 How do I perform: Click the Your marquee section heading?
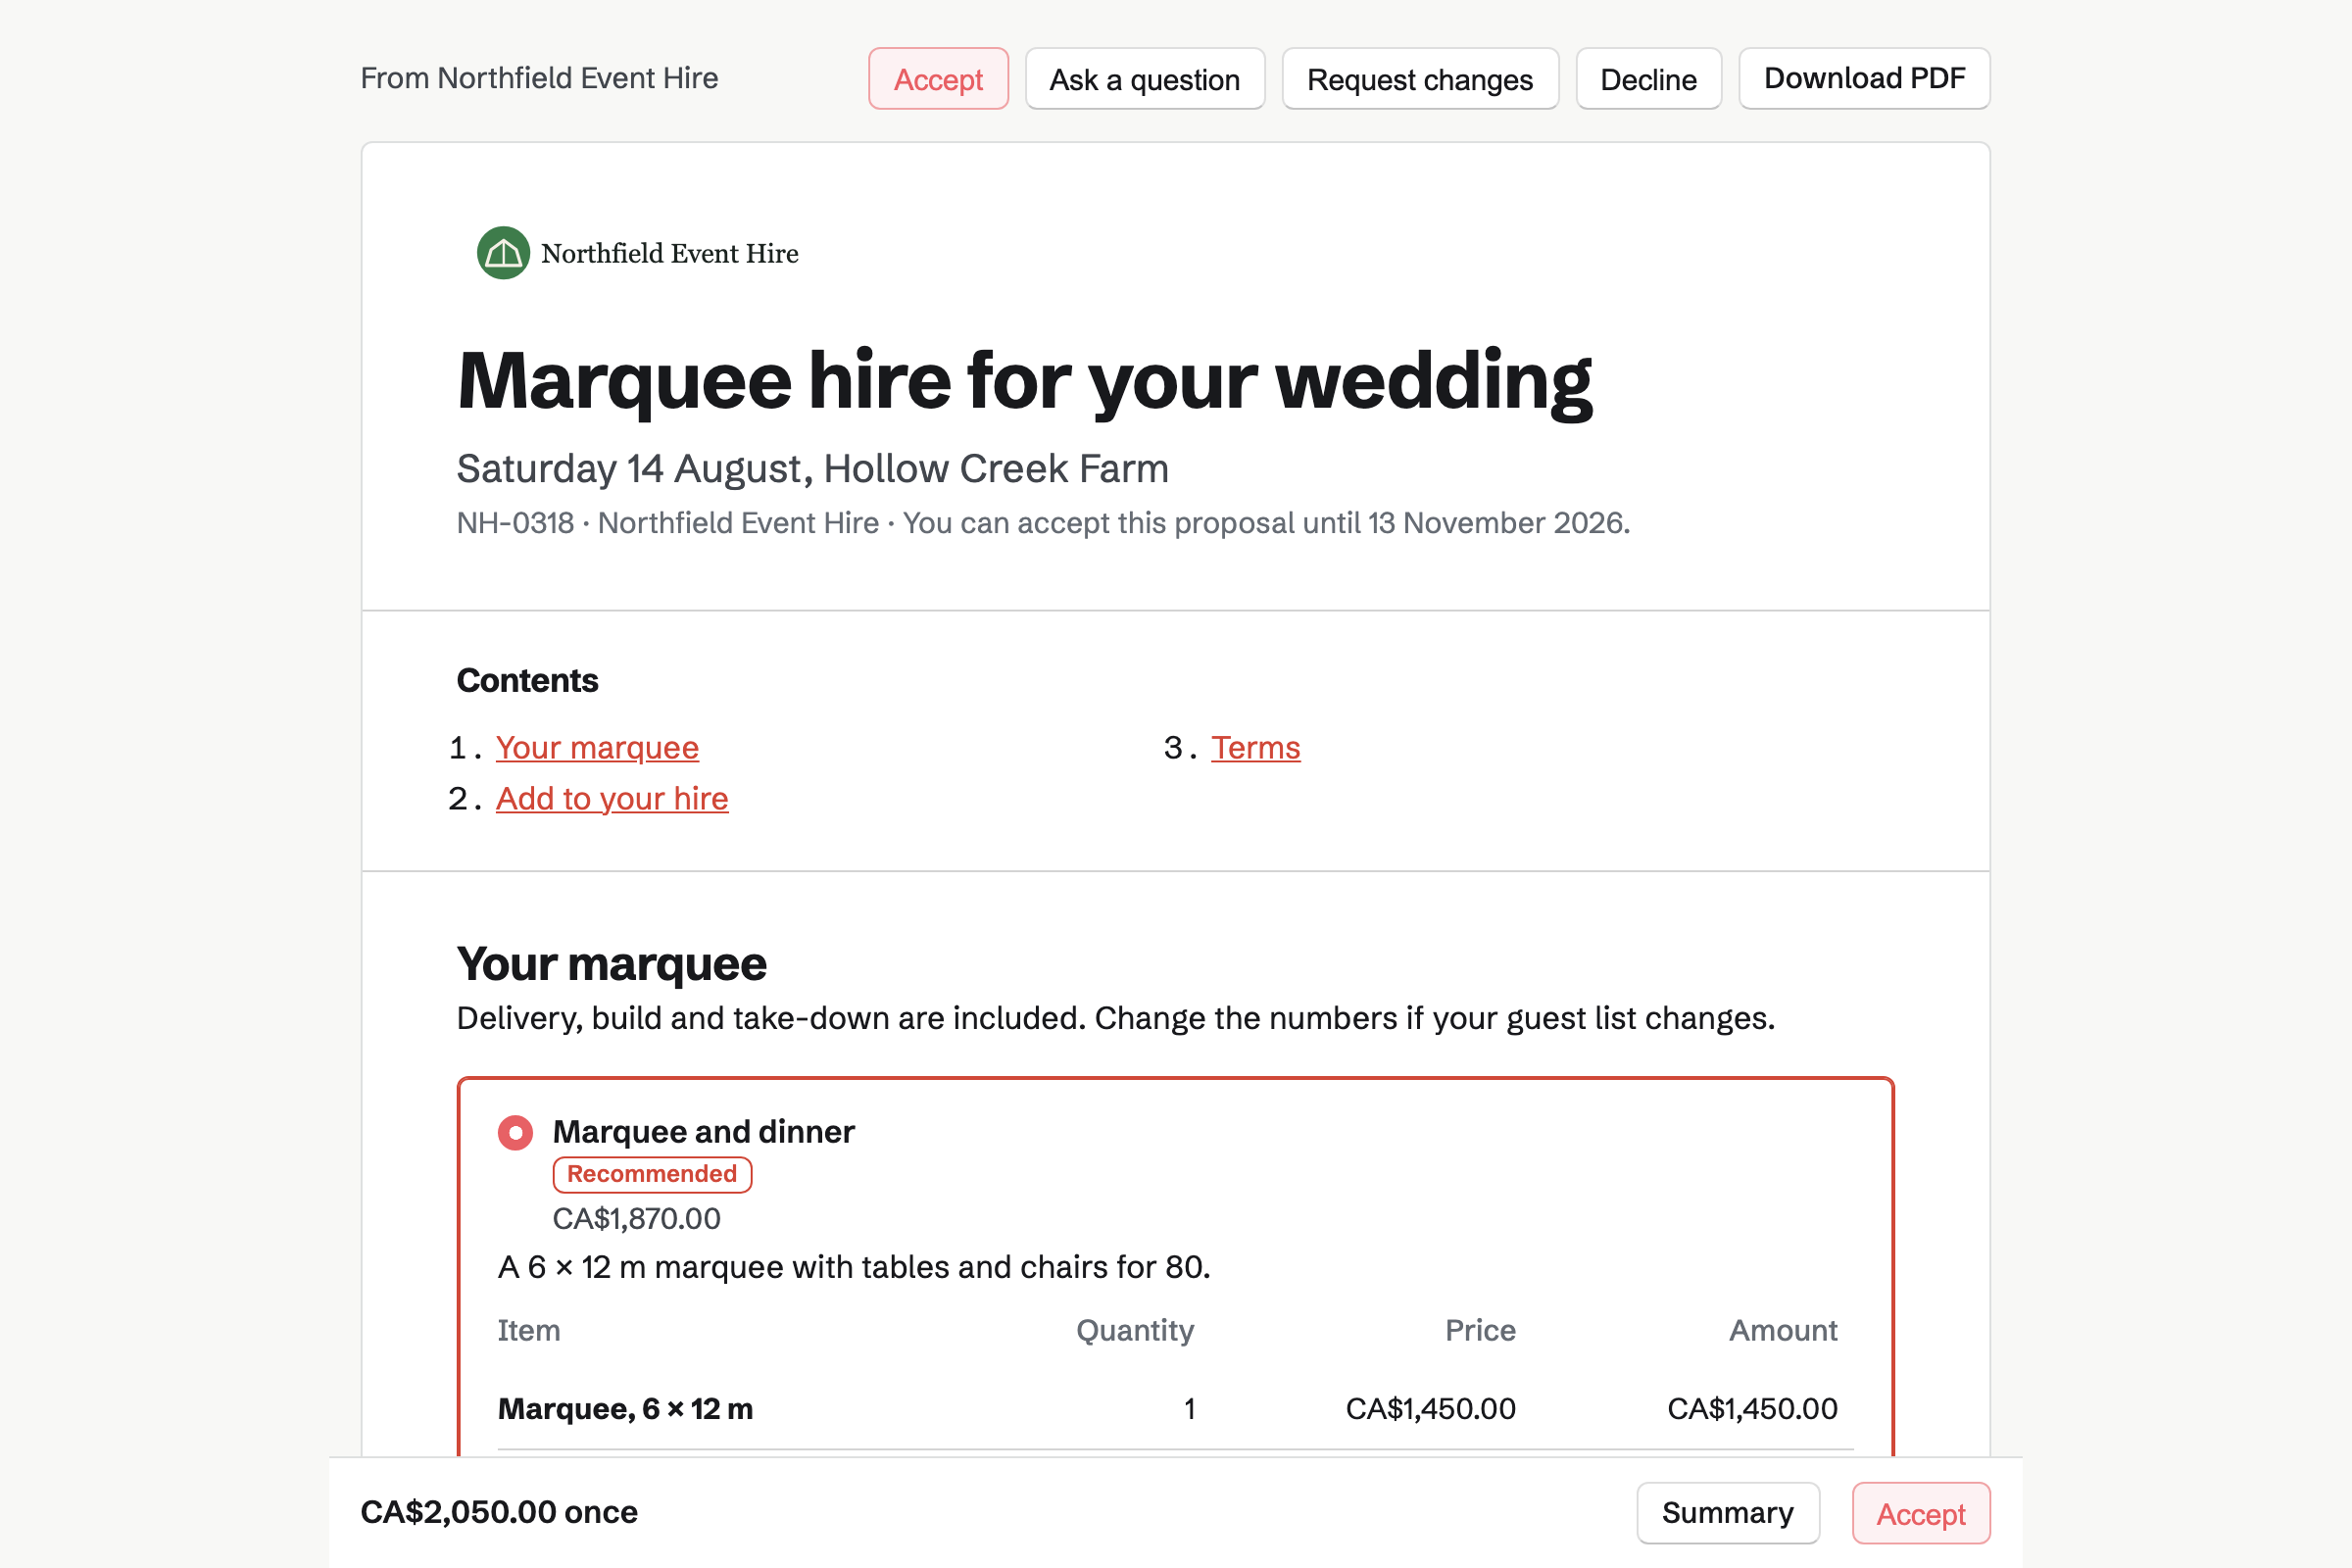[611, 964]
